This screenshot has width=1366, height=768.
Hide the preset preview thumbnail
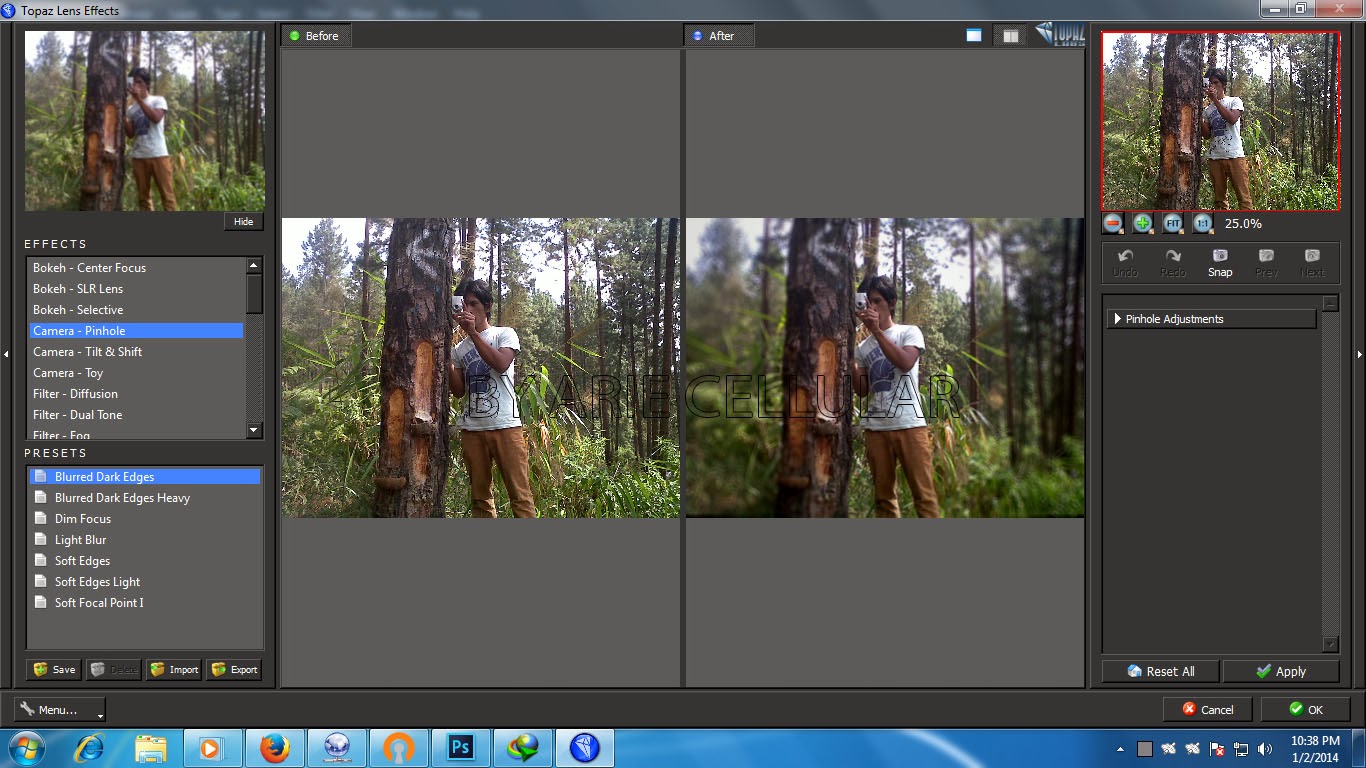tap(244, 222)
